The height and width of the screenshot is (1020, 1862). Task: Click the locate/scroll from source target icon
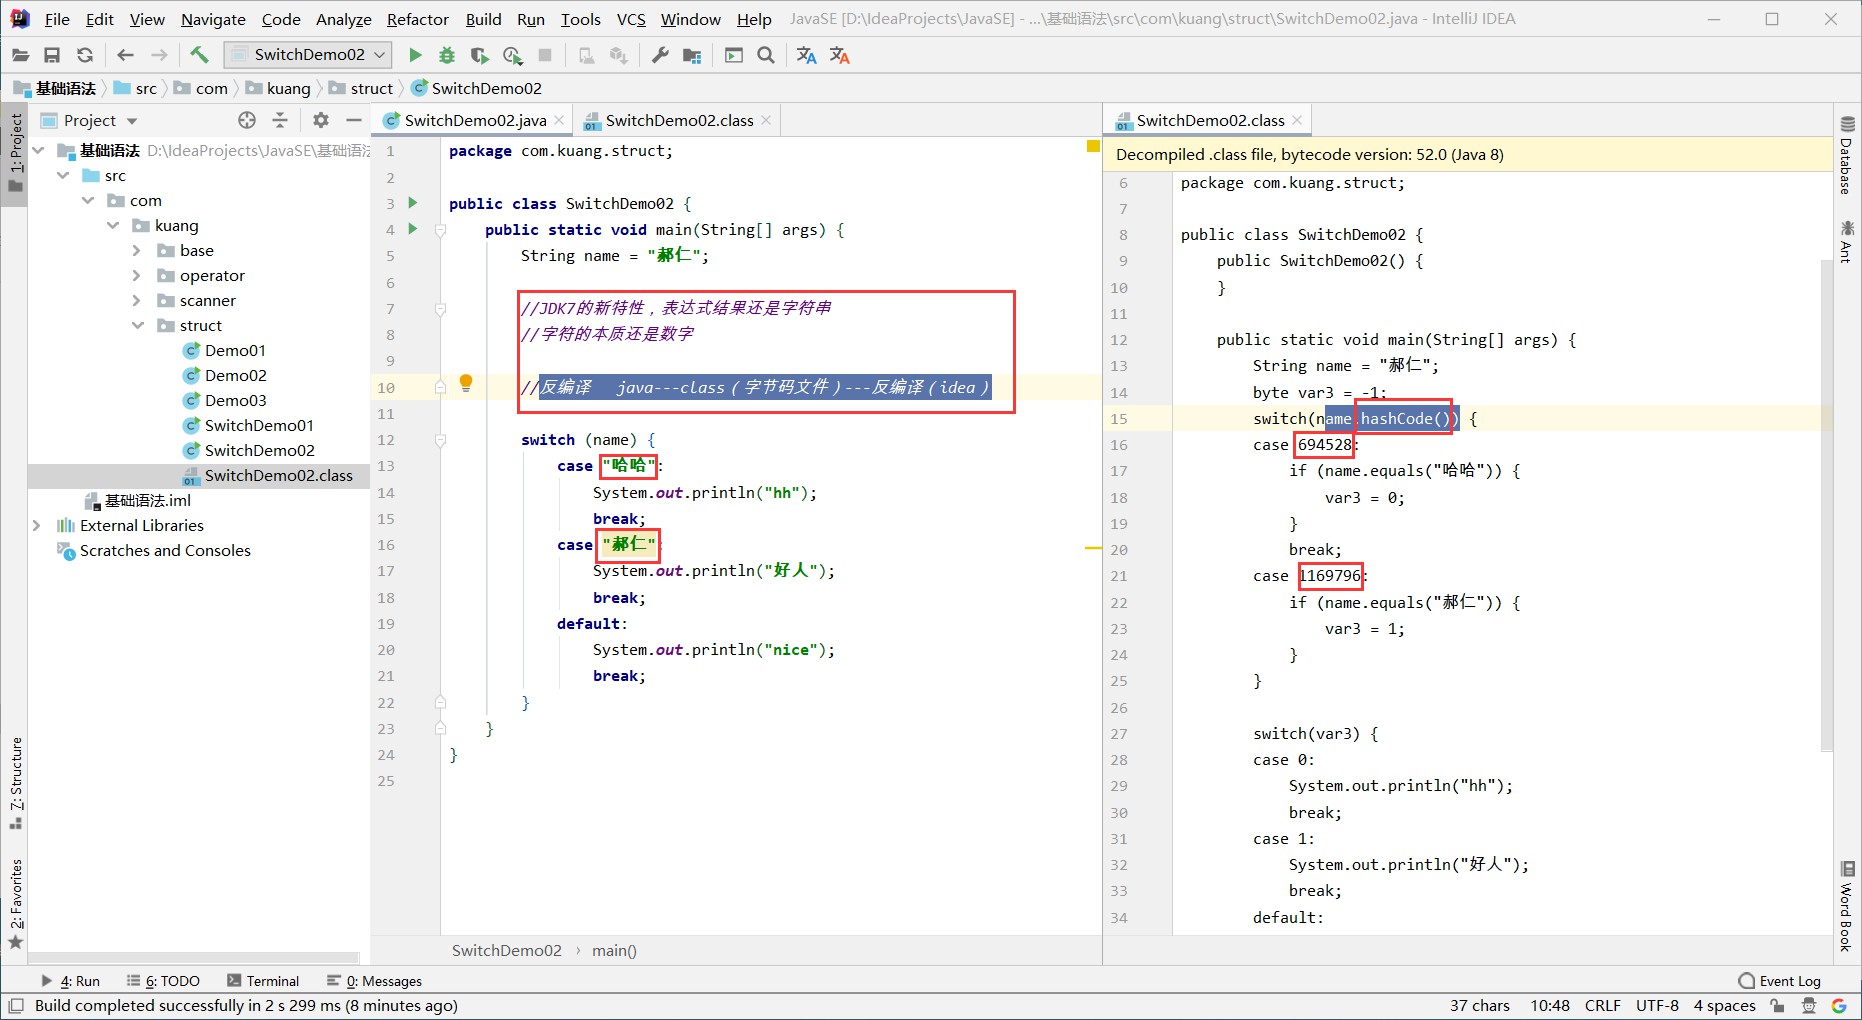coord(247,120)
